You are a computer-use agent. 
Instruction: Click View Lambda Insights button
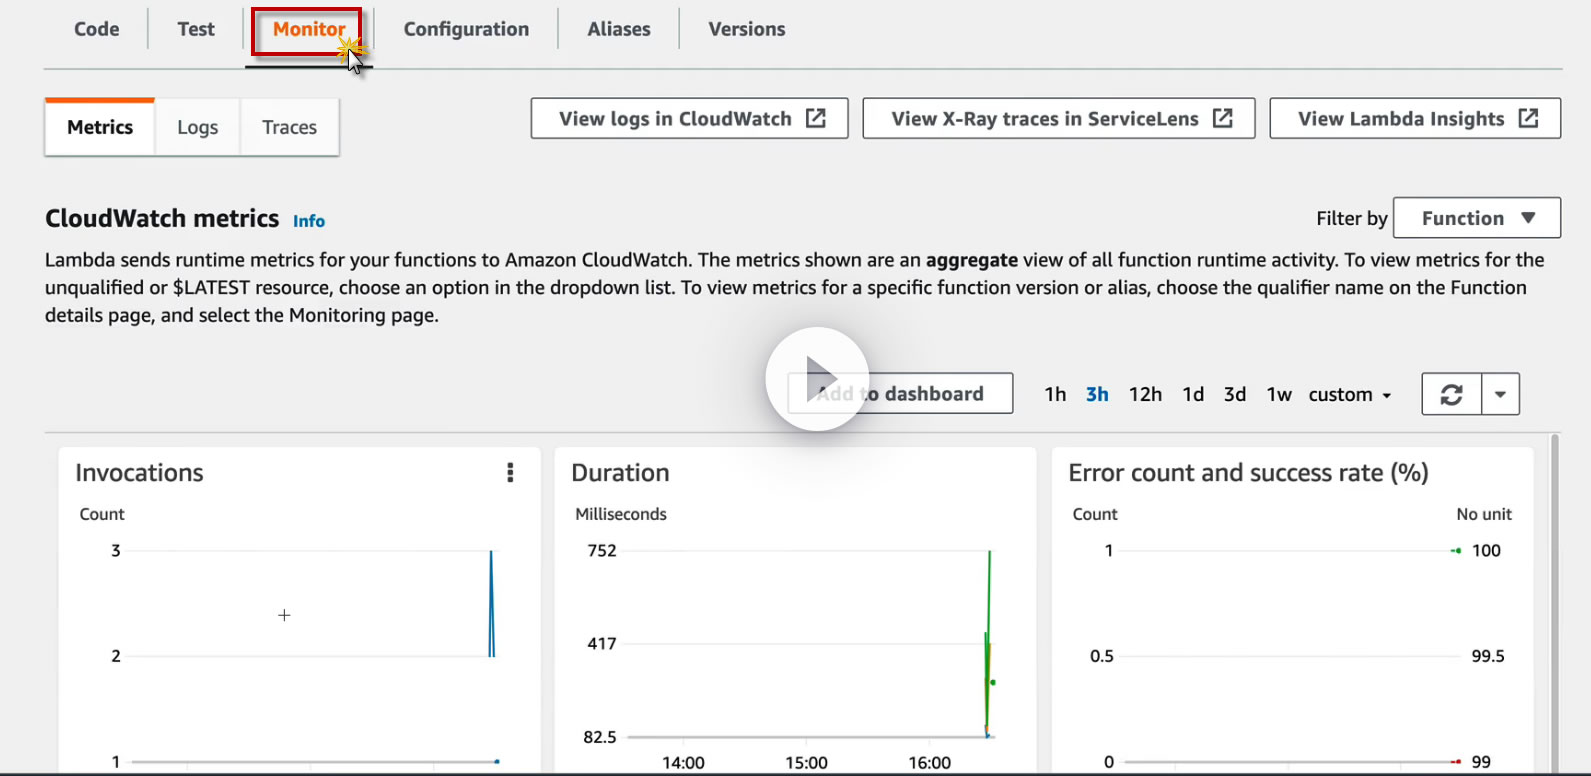tap(1414, 119)
